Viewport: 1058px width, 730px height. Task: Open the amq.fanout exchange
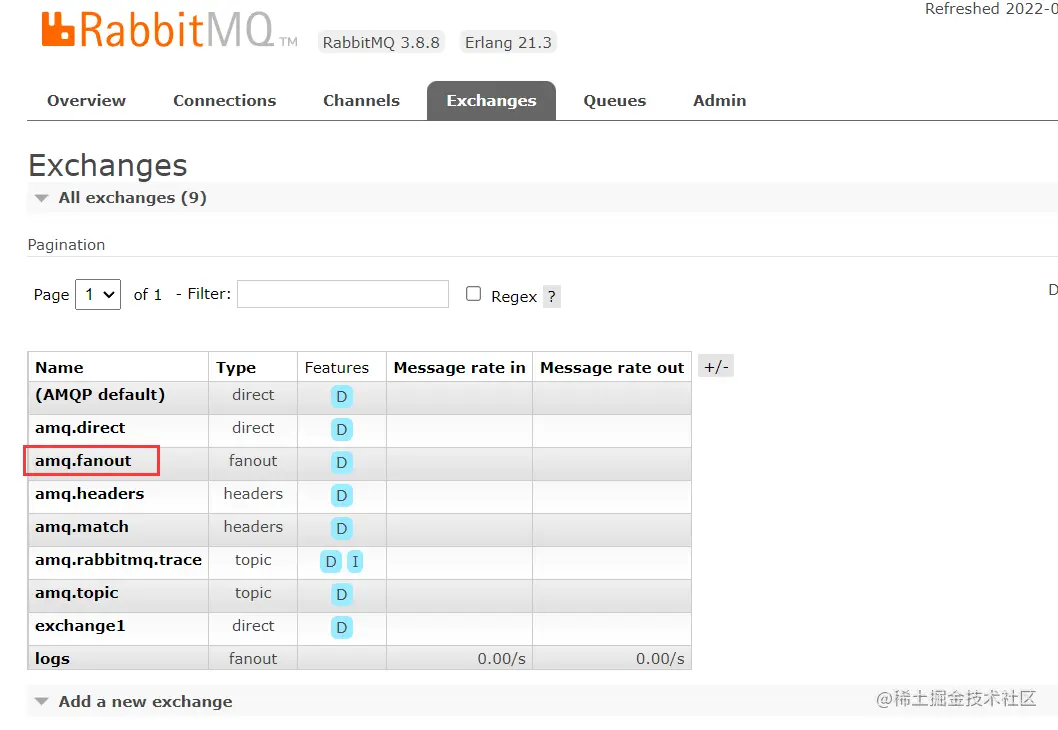coord(83,461)
